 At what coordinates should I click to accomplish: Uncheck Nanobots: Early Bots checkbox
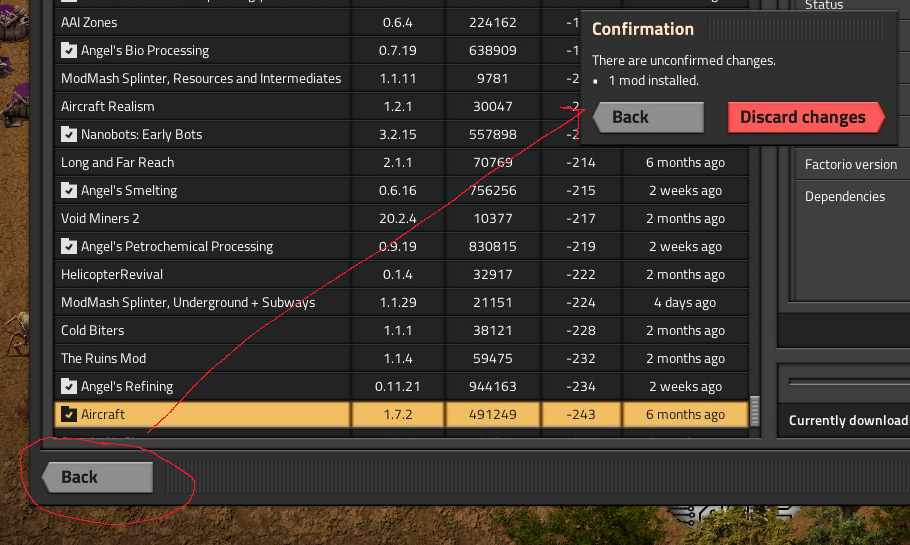[69, 134]
